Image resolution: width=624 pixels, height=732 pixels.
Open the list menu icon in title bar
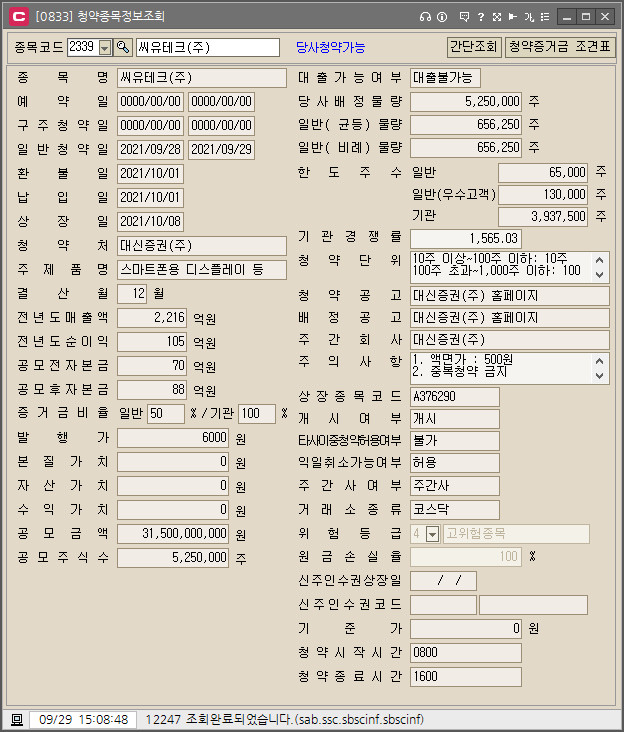coord(545,17)
